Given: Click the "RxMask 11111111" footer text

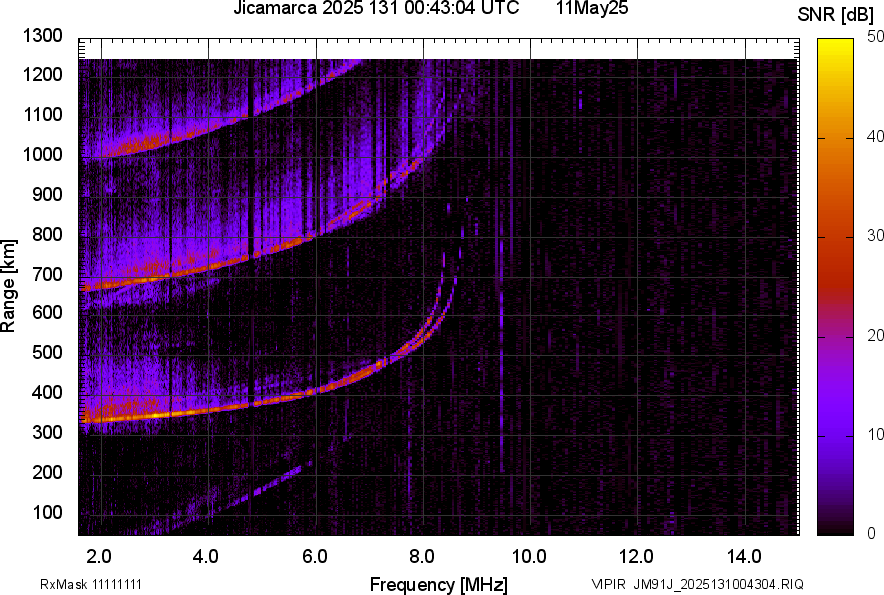Looking at the screenshot, I should [91, 584].
